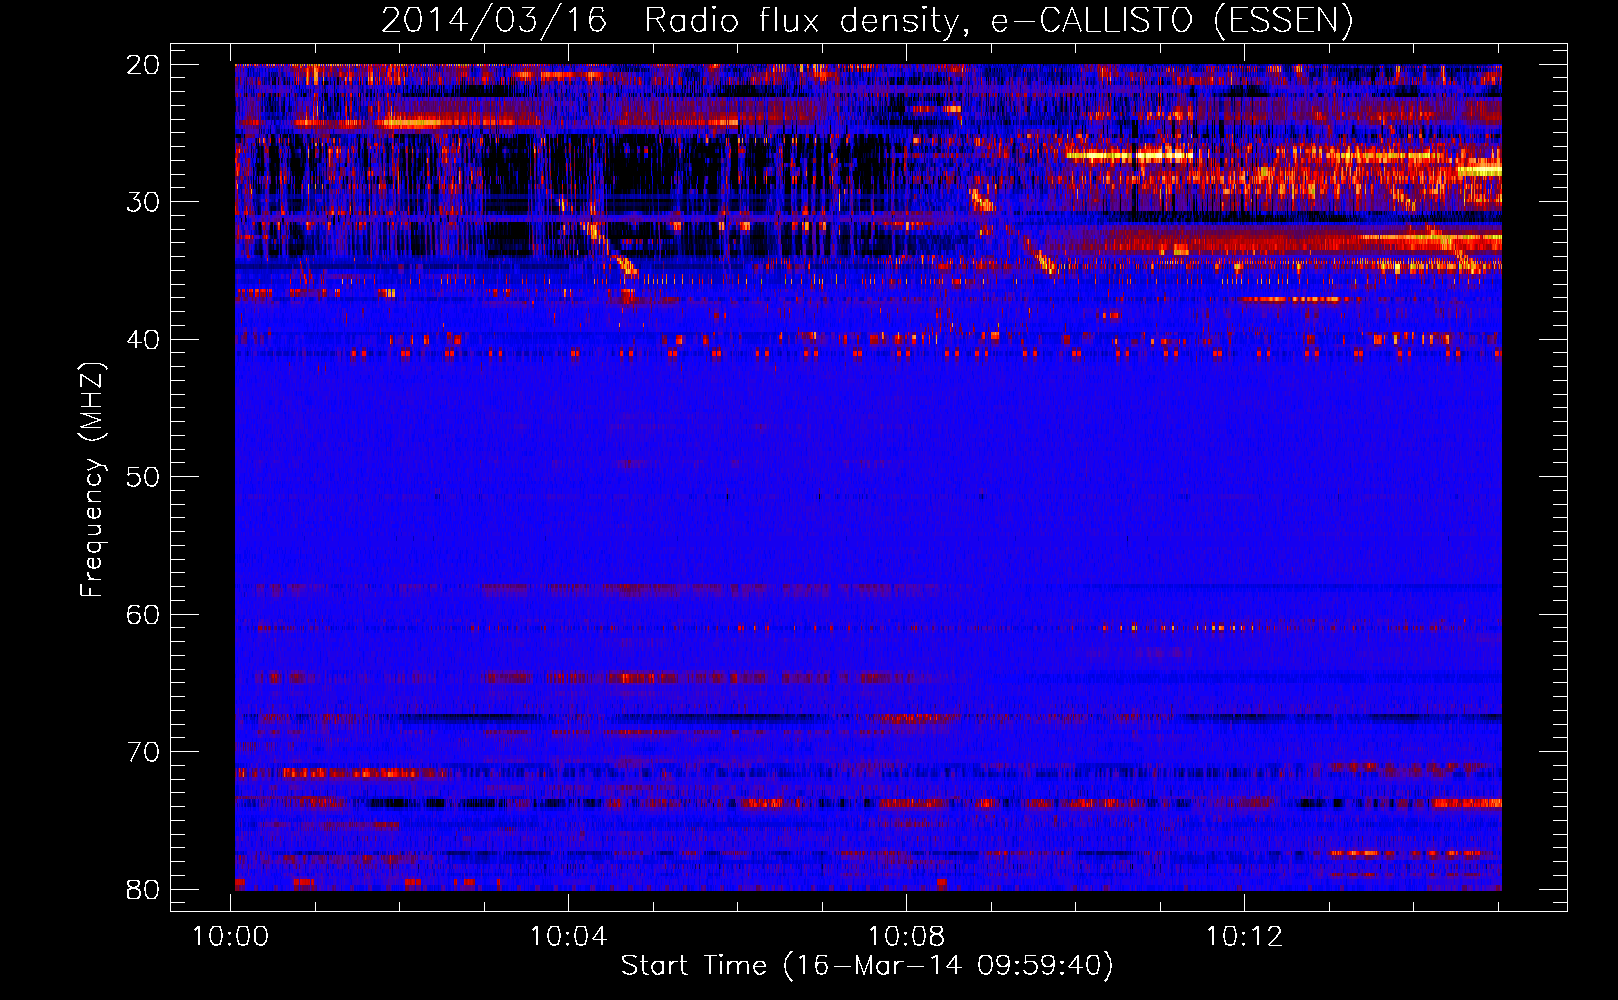Screen dimensions: 1618x1000
Task: Click the '60' frequency tick label
Action: [143, 615]
